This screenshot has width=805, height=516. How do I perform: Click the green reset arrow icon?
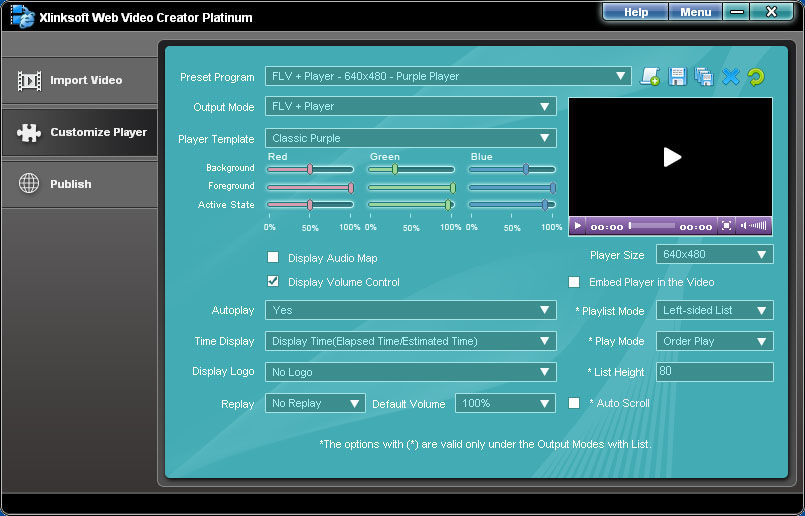coord(756,77)
